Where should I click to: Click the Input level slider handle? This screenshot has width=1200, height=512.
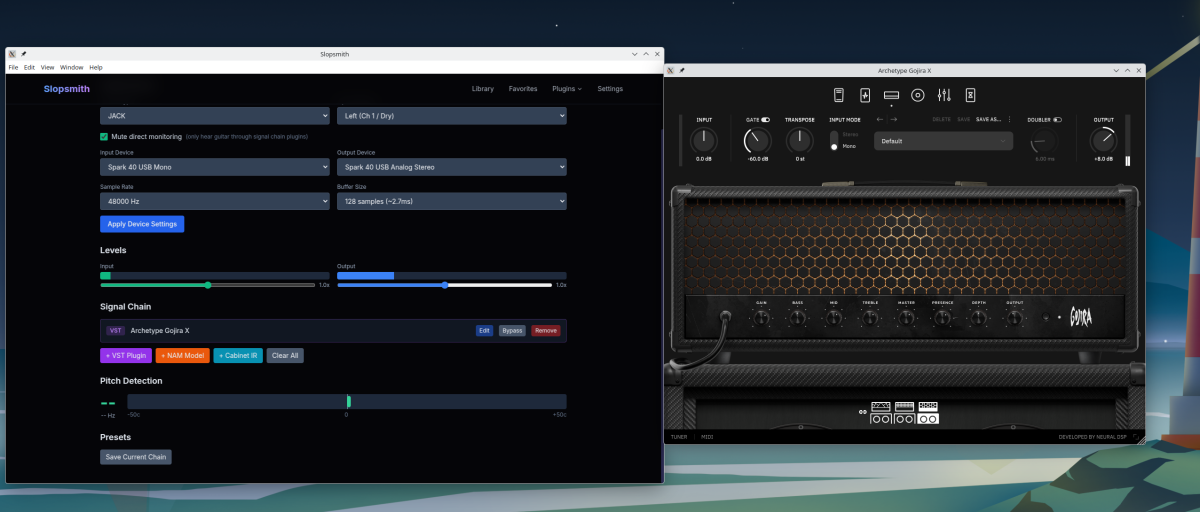[x=208, y=285]
